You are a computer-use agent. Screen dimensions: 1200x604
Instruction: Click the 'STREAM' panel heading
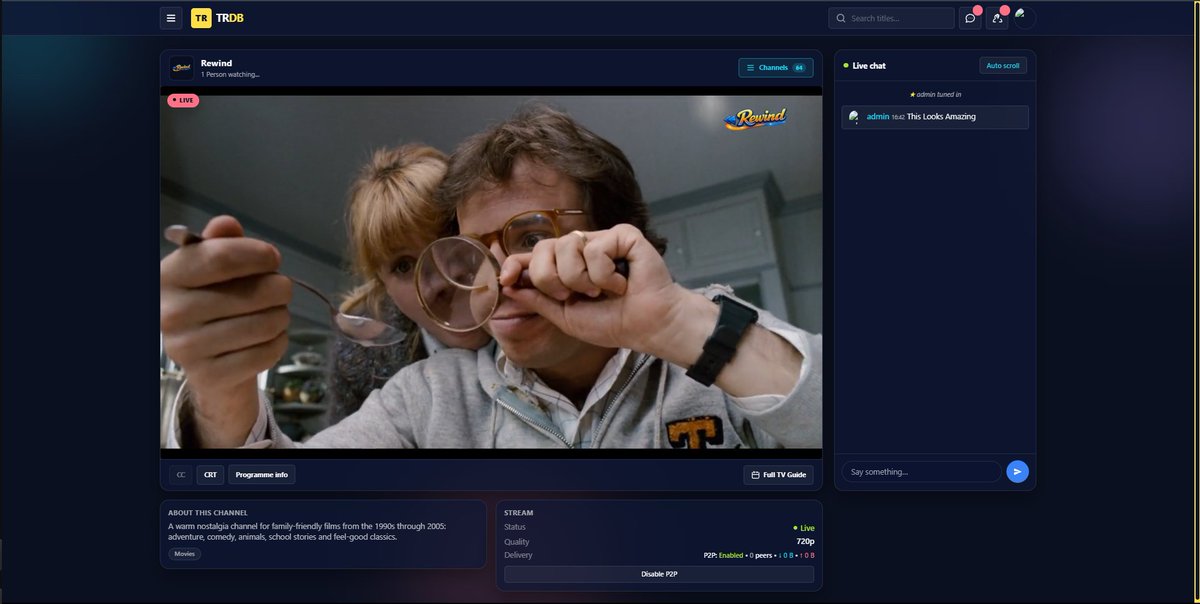[518, 513]
